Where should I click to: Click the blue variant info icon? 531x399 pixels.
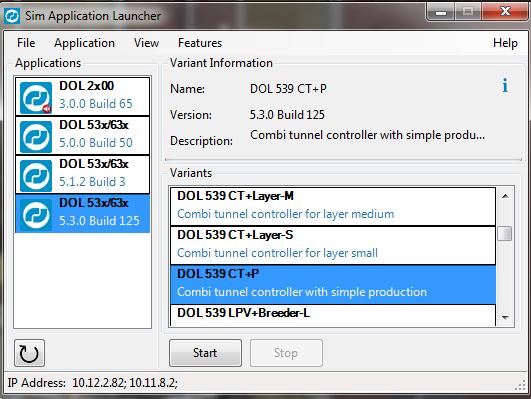(x=505, y=85)
